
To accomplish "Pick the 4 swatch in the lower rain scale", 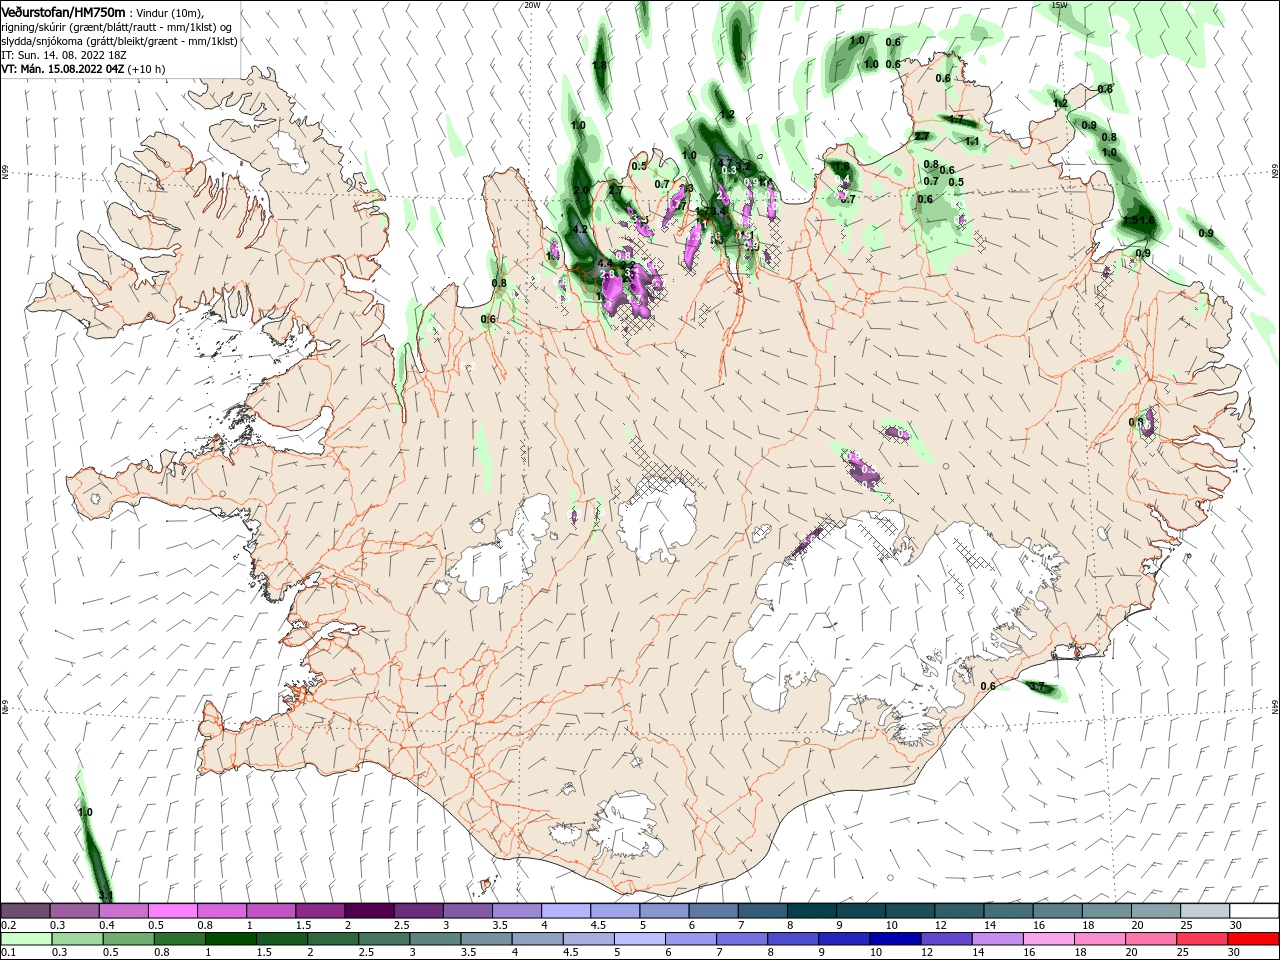I will pos(538,939).
